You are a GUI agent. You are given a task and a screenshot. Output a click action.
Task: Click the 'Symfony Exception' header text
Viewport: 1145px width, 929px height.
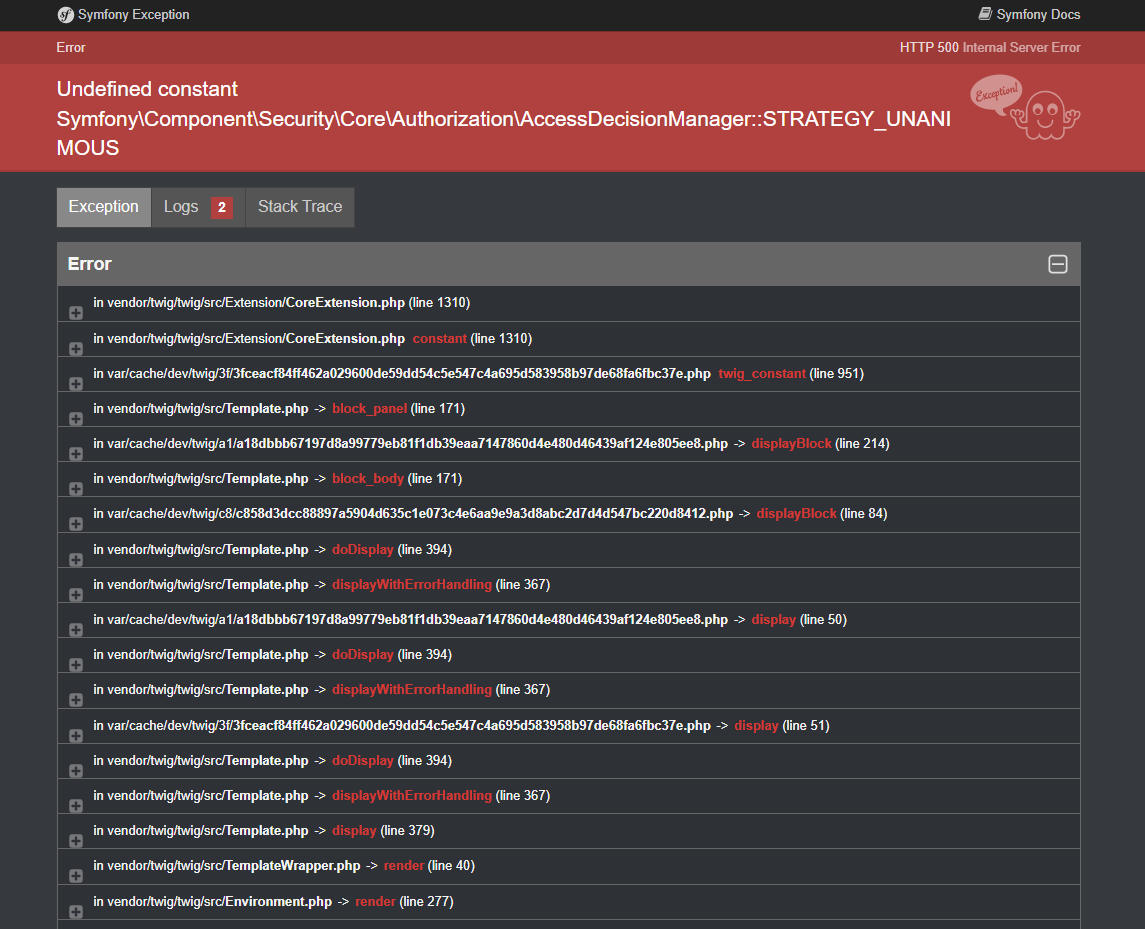(134, 15)
